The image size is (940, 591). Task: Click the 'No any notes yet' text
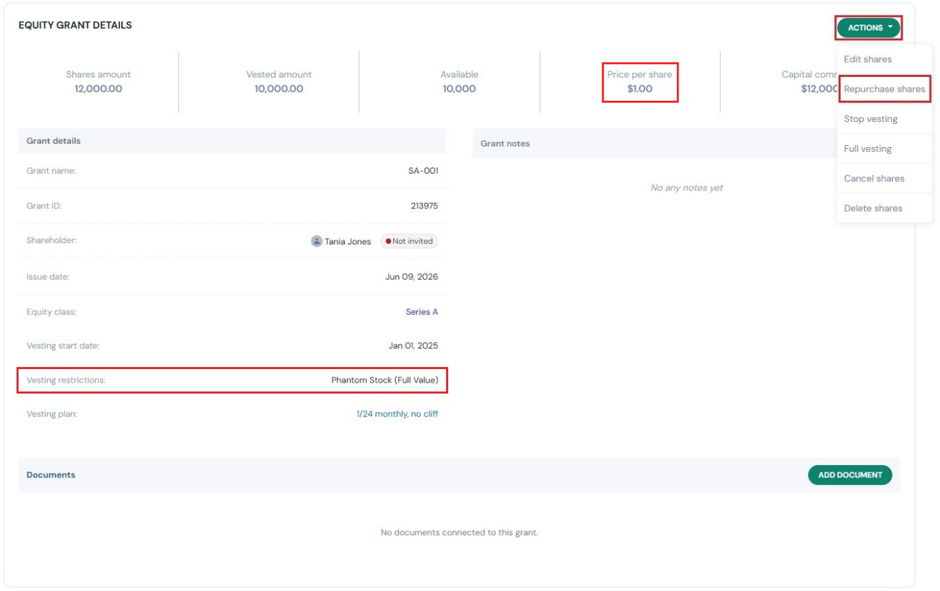[686, 188]
